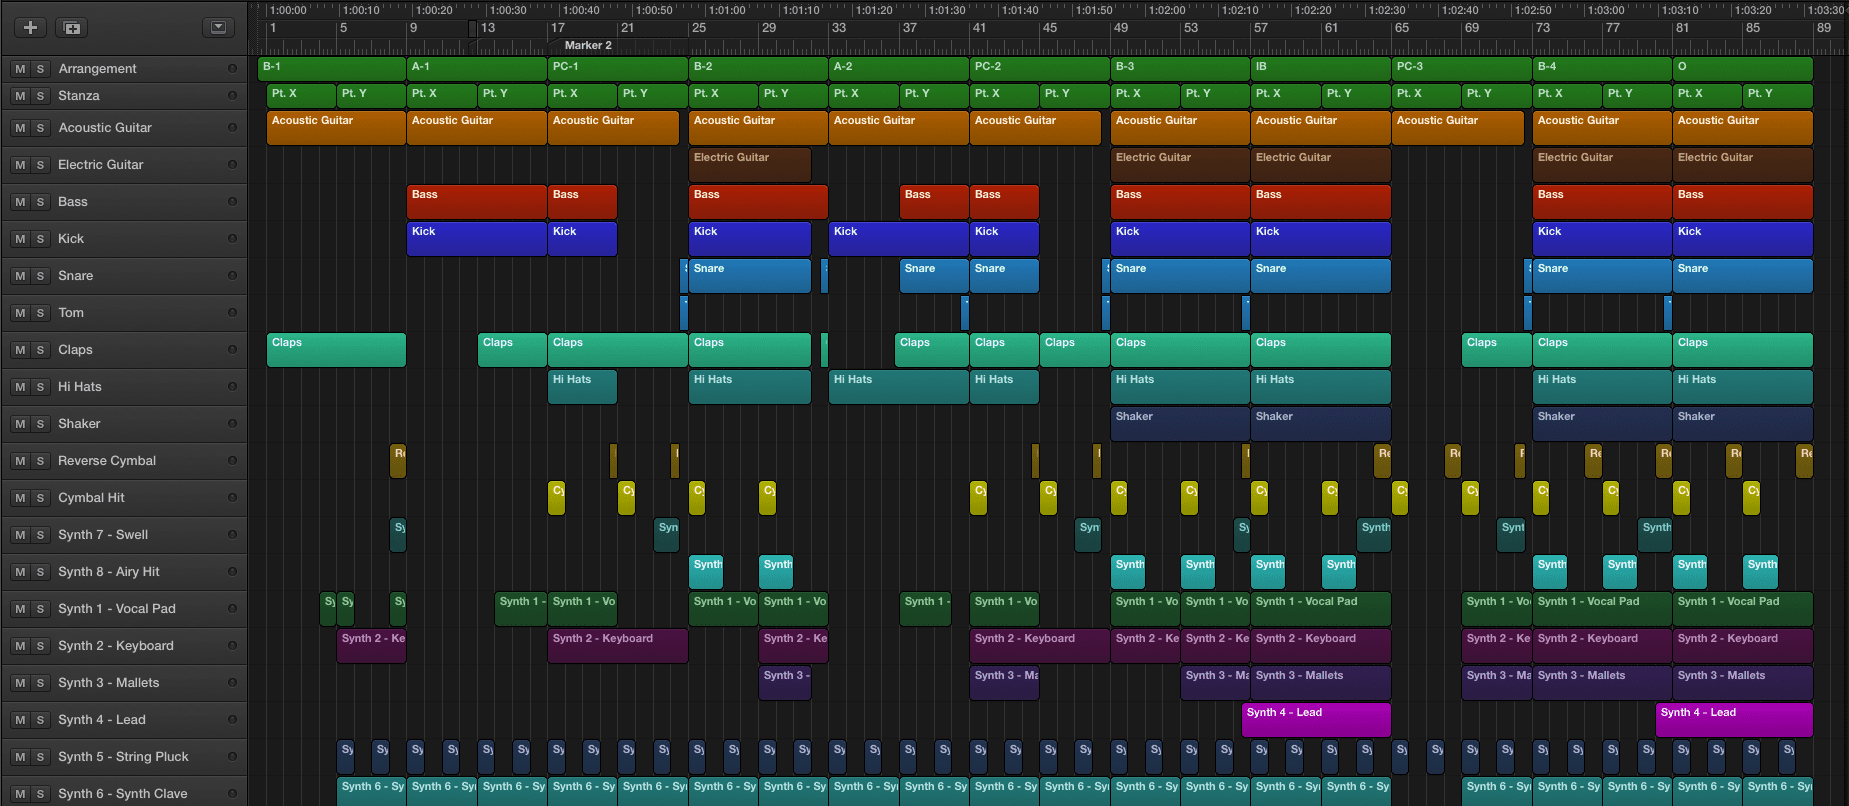This screenshot has width=1849, height=806.
Task: Mute the Hi Hats track
Action: tap(20, 387)
